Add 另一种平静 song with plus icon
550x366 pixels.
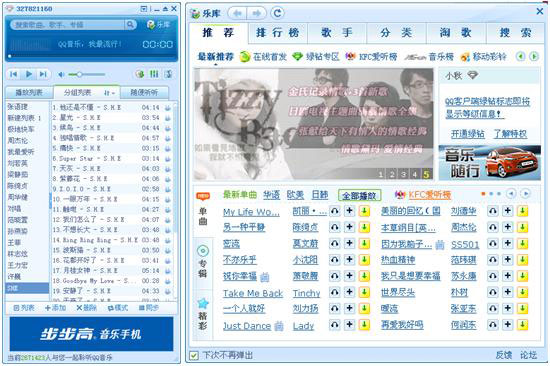click(x=349, y=227)
